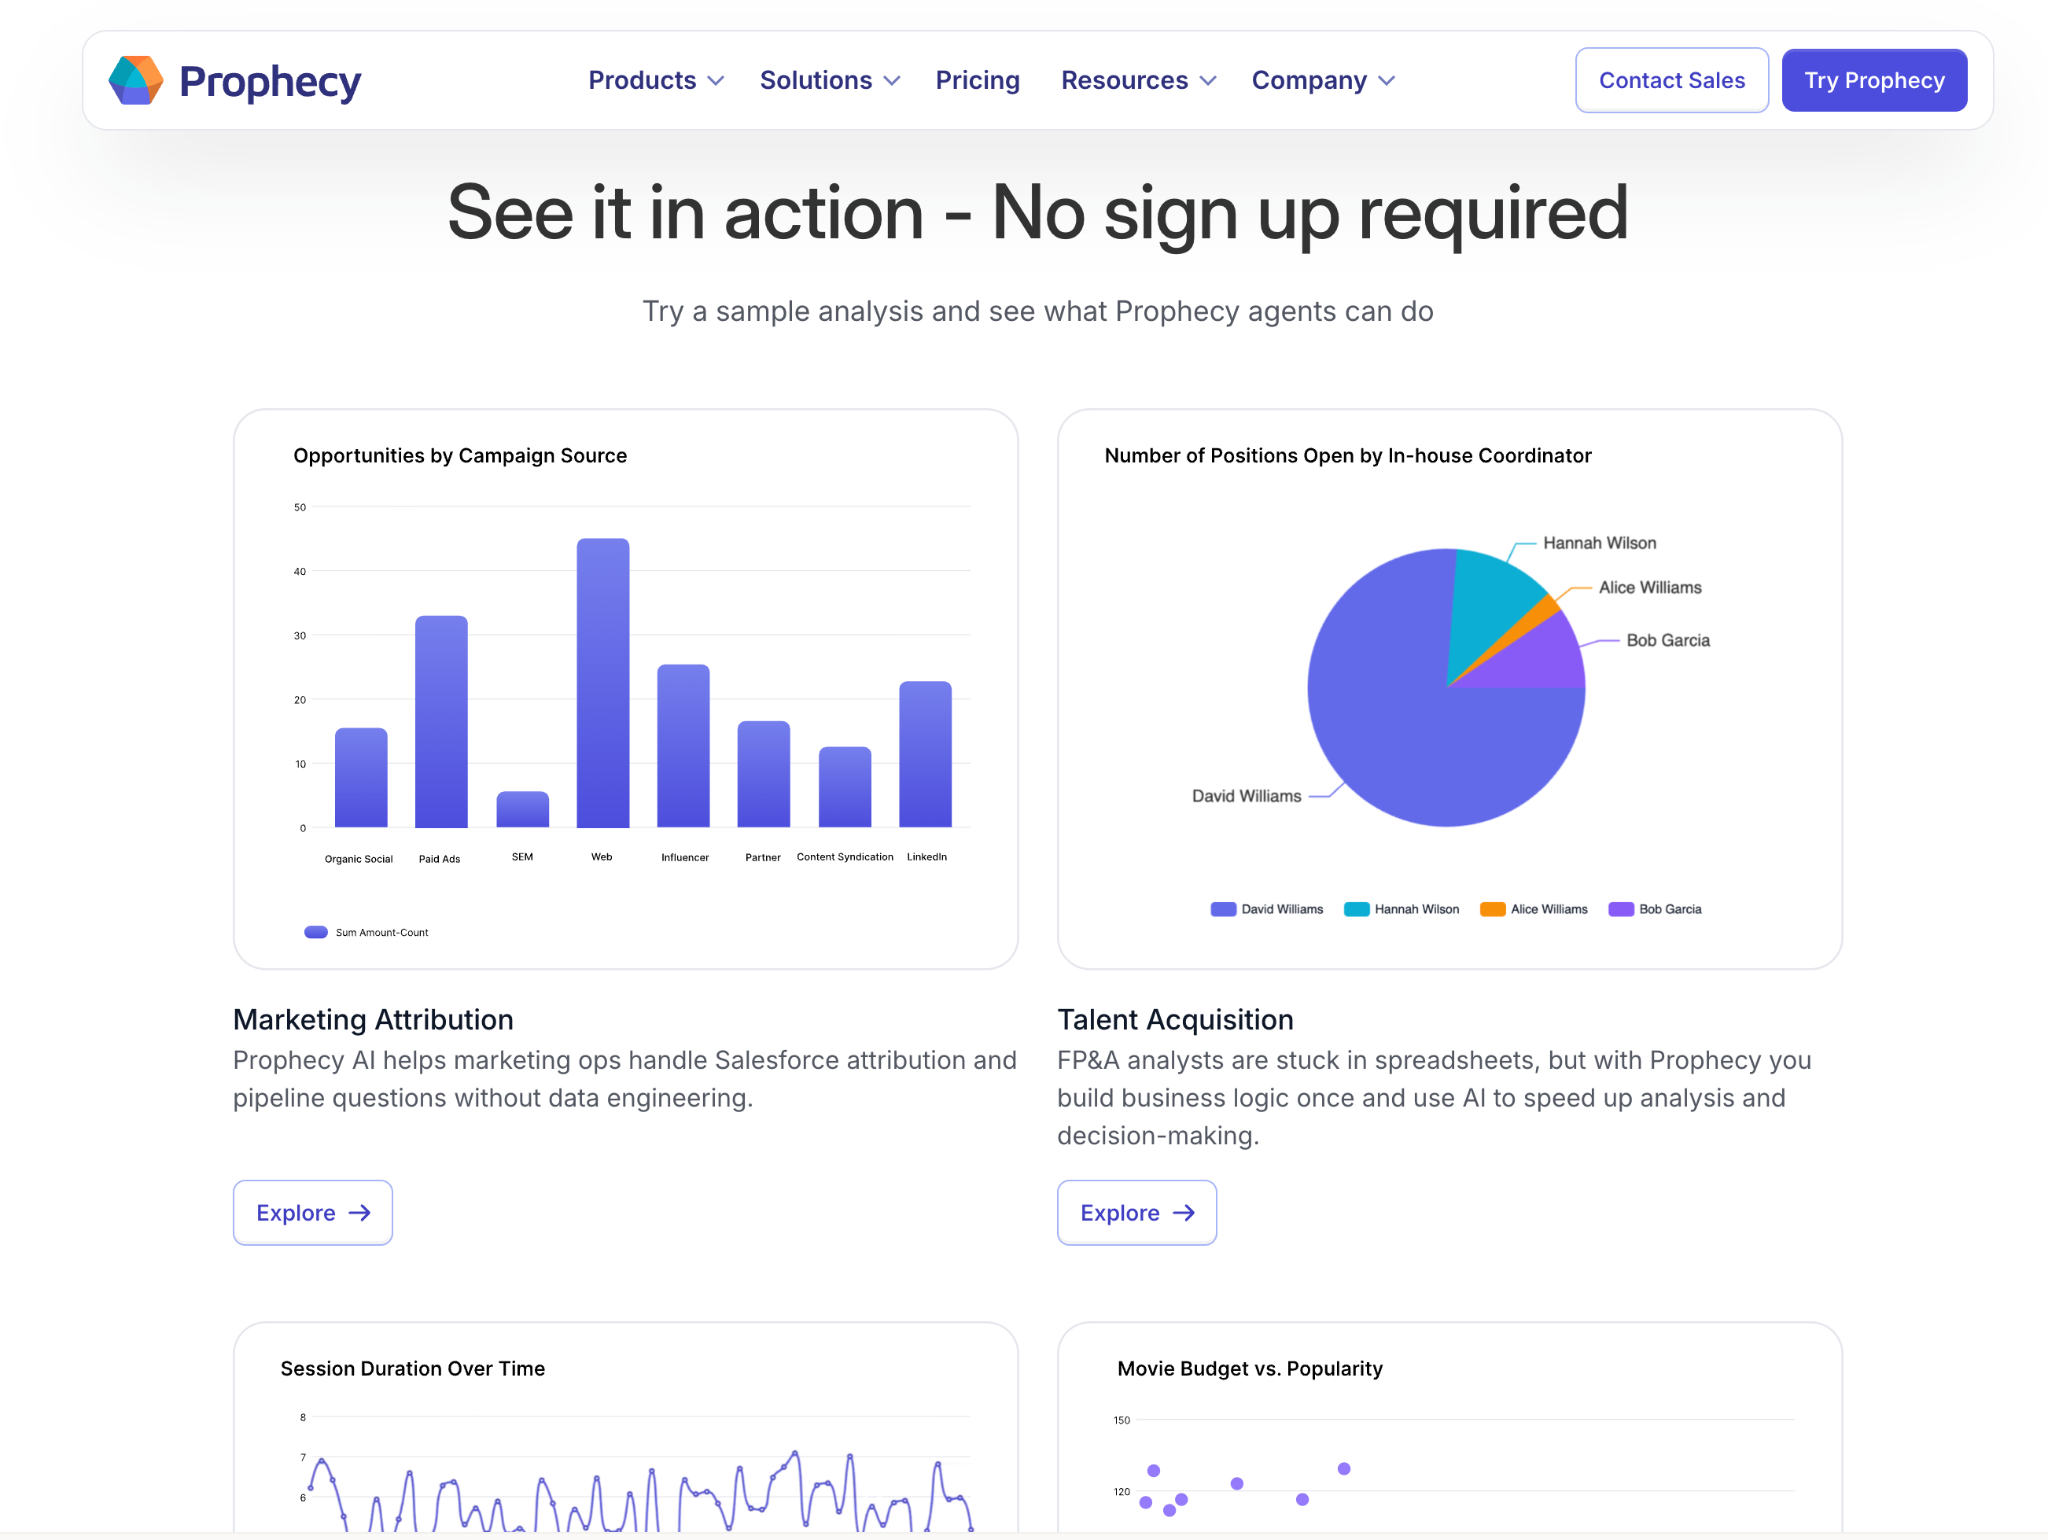This screenshot has width=2048, height=1540.
Task: Click the Talent Acquisition heading
Action: coord(1175,1019)
